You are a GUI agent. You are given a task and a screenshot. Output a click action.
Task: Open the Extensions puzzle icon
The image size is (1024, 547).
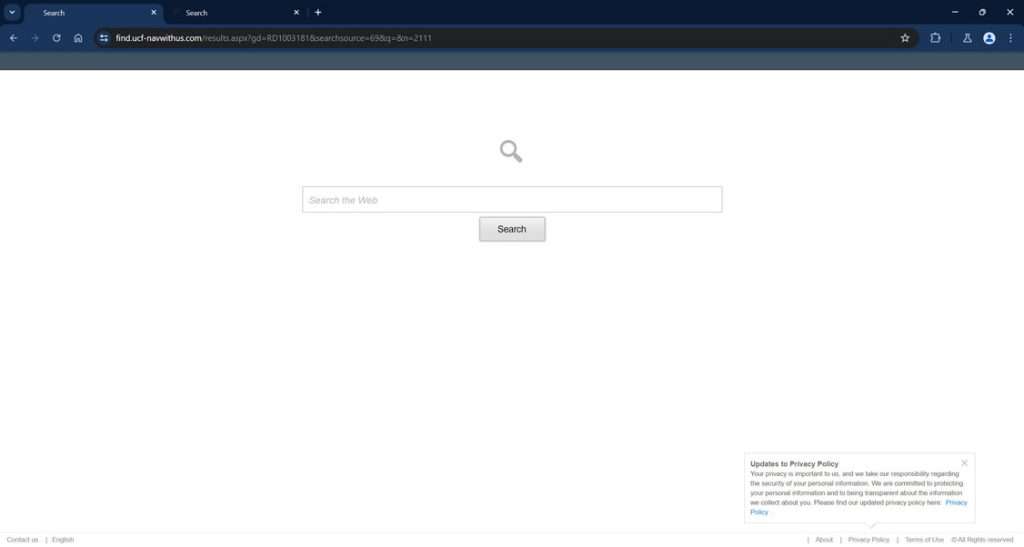pyautogui.click(x=935, y=38)
